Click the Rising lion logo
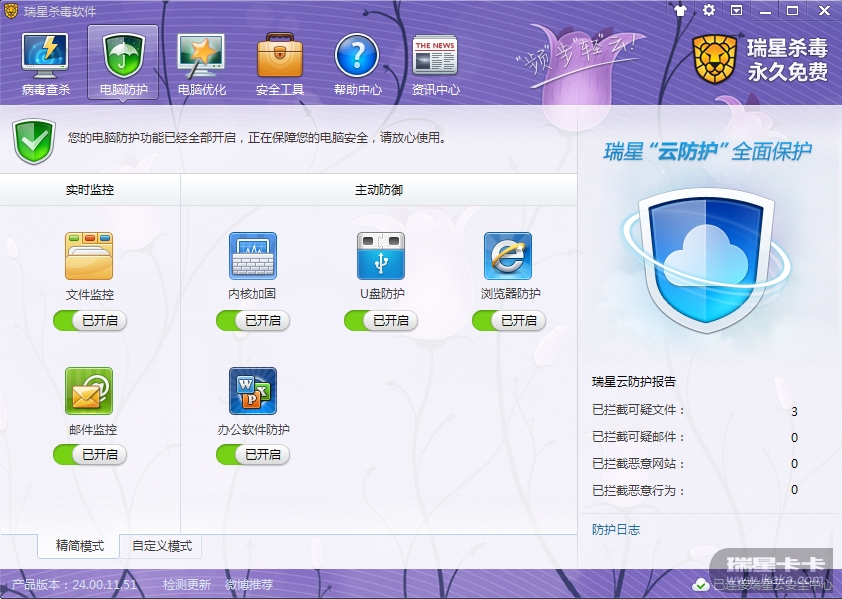 [x=714, y=59]
